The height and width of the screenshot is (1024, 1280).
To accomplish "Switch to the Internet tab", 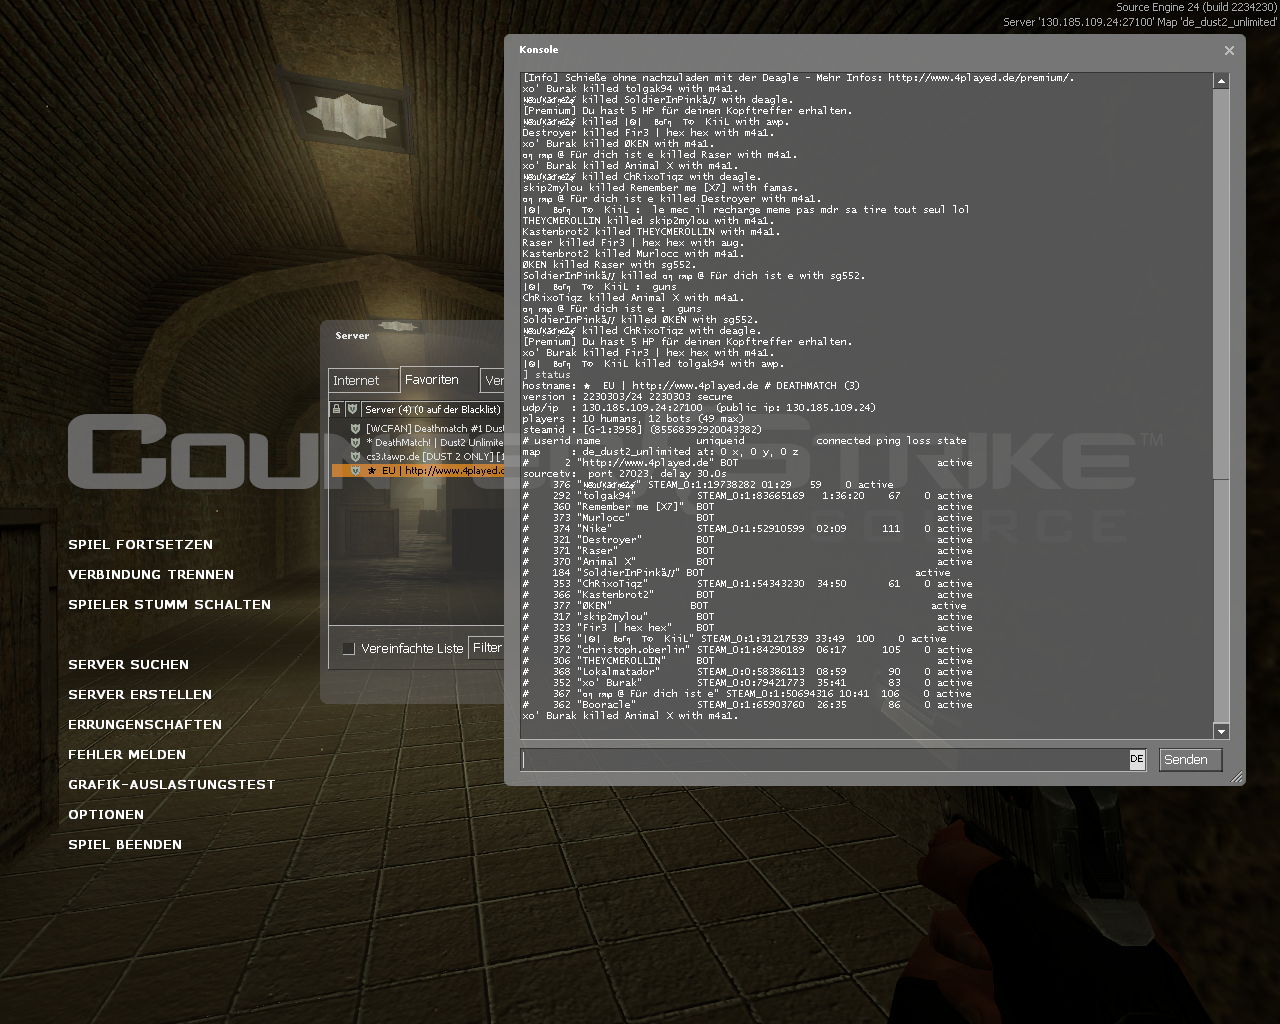I will [356, 381].
